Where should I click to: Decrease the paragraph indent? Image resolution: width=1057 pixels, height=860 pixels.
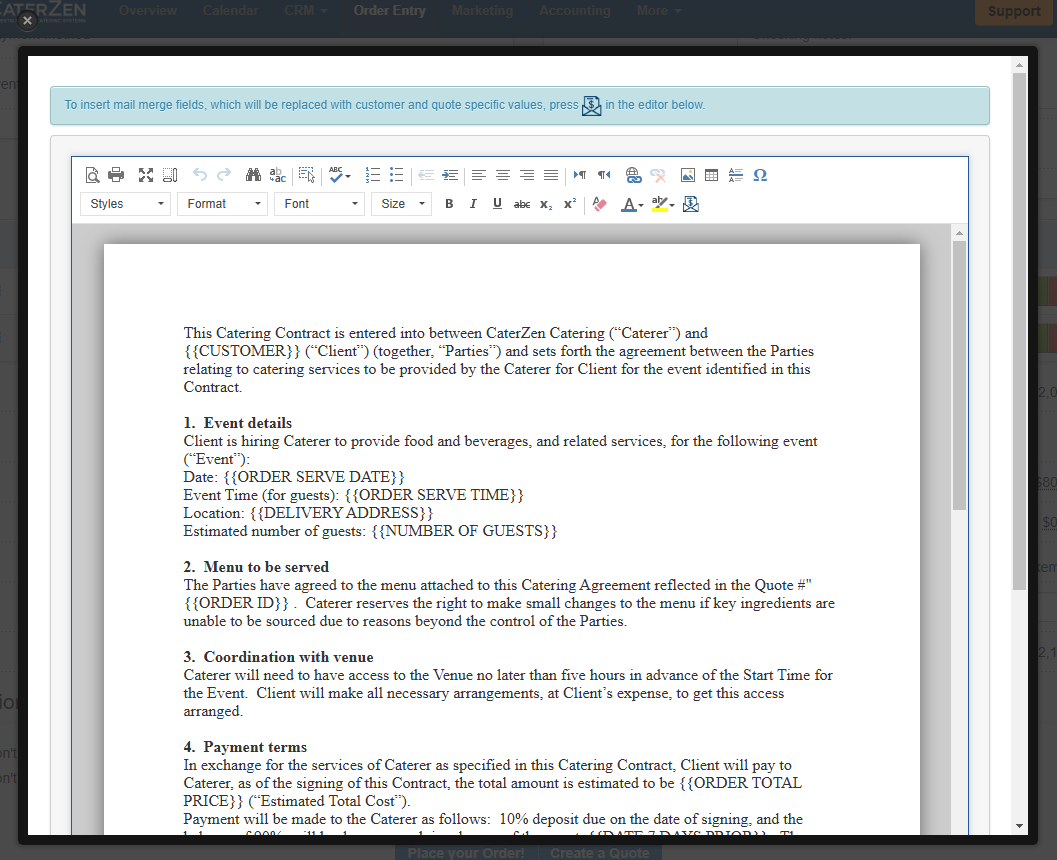click(x=426, y=175)
